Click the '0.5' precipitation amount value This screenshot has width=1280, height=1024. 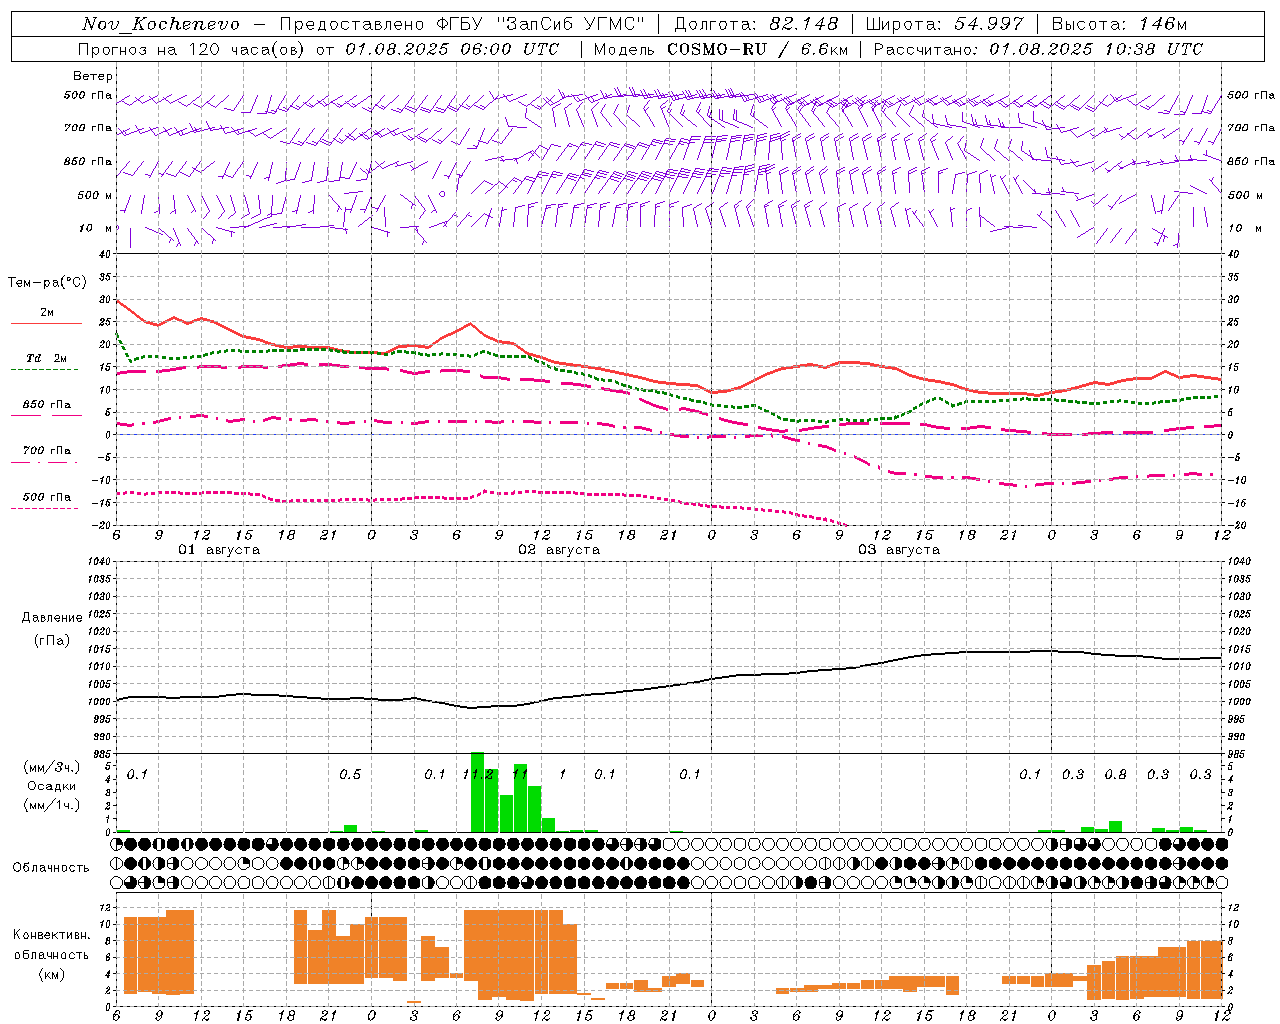(x=350, y=775)
